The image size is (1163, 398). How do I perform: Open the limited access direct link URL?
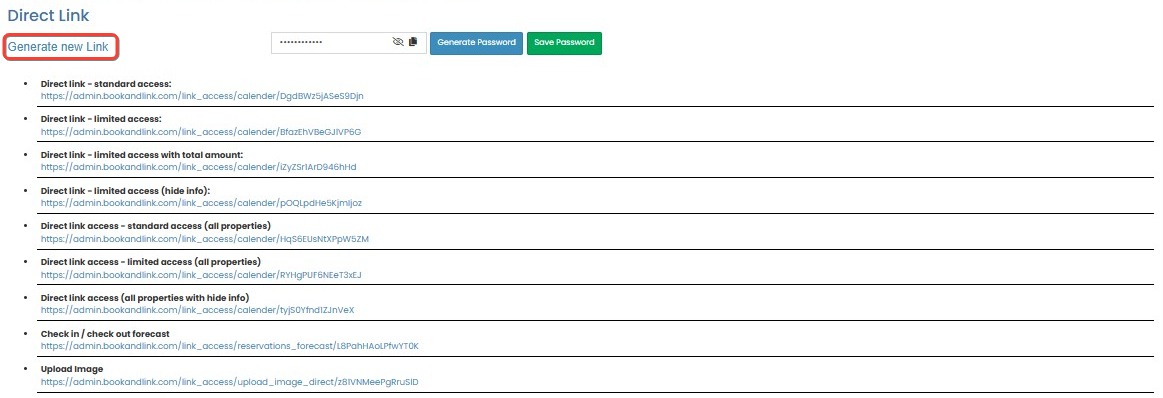(200, 132)
